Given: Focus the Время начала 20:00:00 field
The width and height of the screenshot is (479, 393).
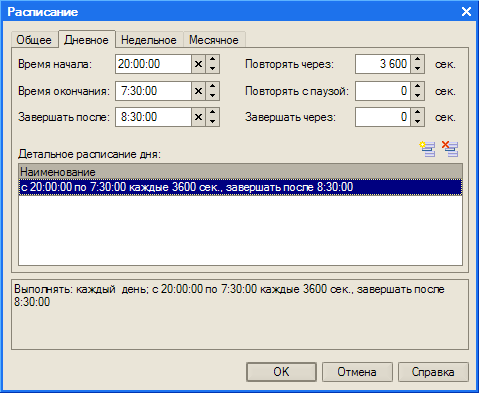Looking at the screenshot, I should (153, 64).
